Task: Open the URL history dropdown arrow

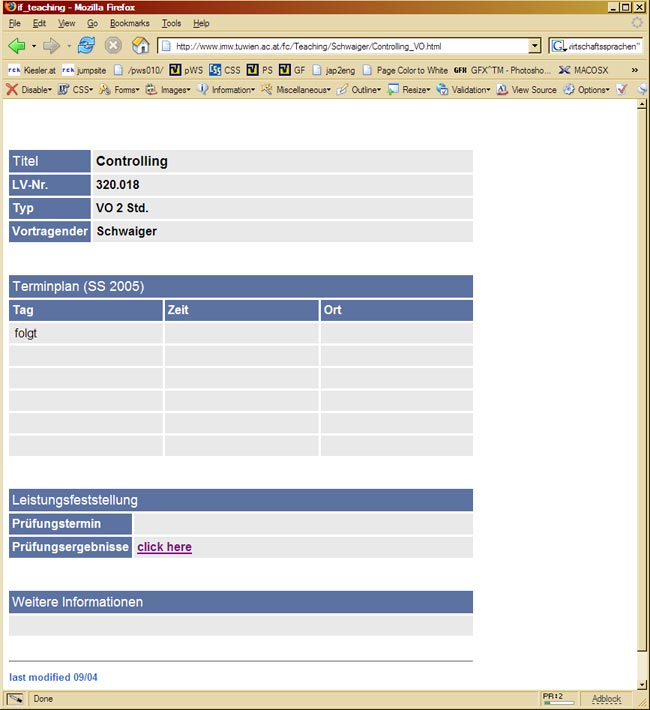Action: coord(534,46)
